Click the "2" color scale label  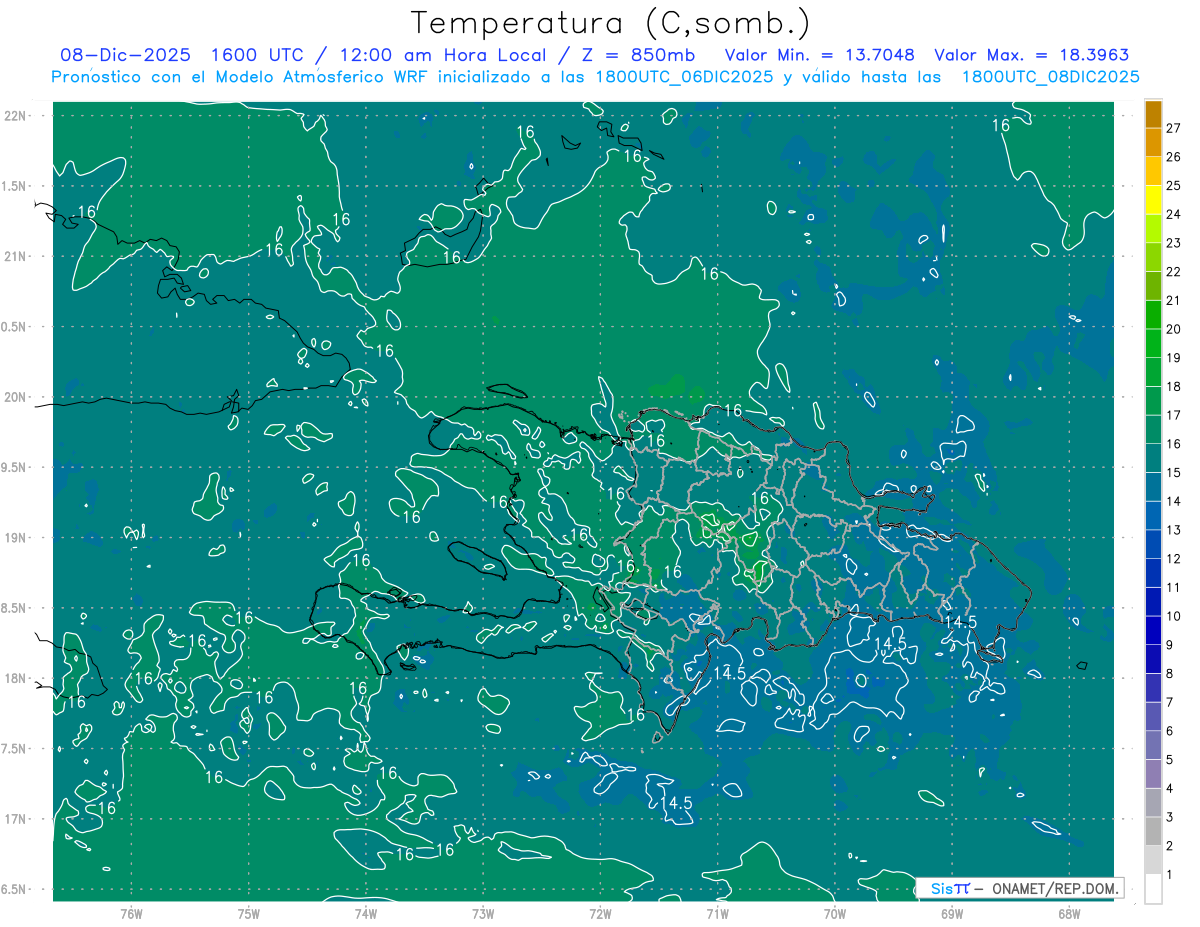point(1170,847)
